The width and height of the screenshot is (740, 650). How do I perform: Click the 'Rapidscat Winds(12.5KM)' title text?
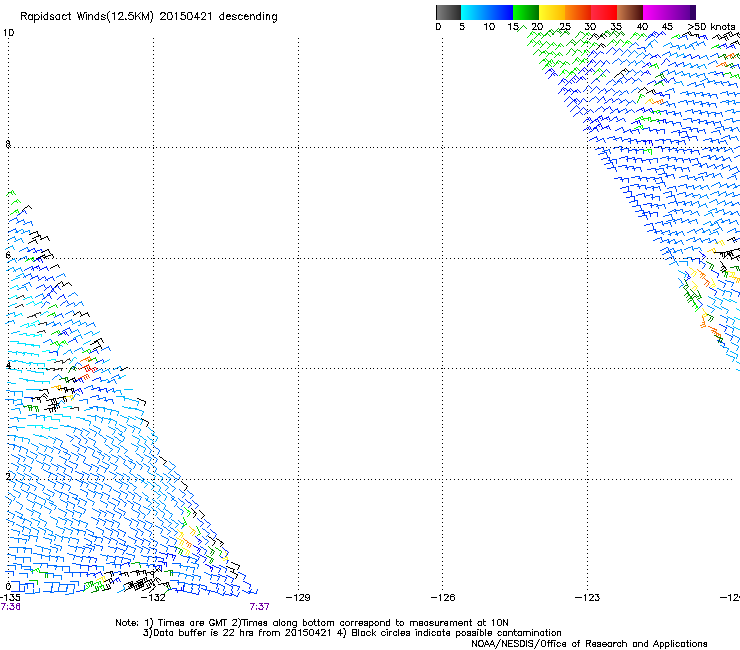(x=87, y=17)
